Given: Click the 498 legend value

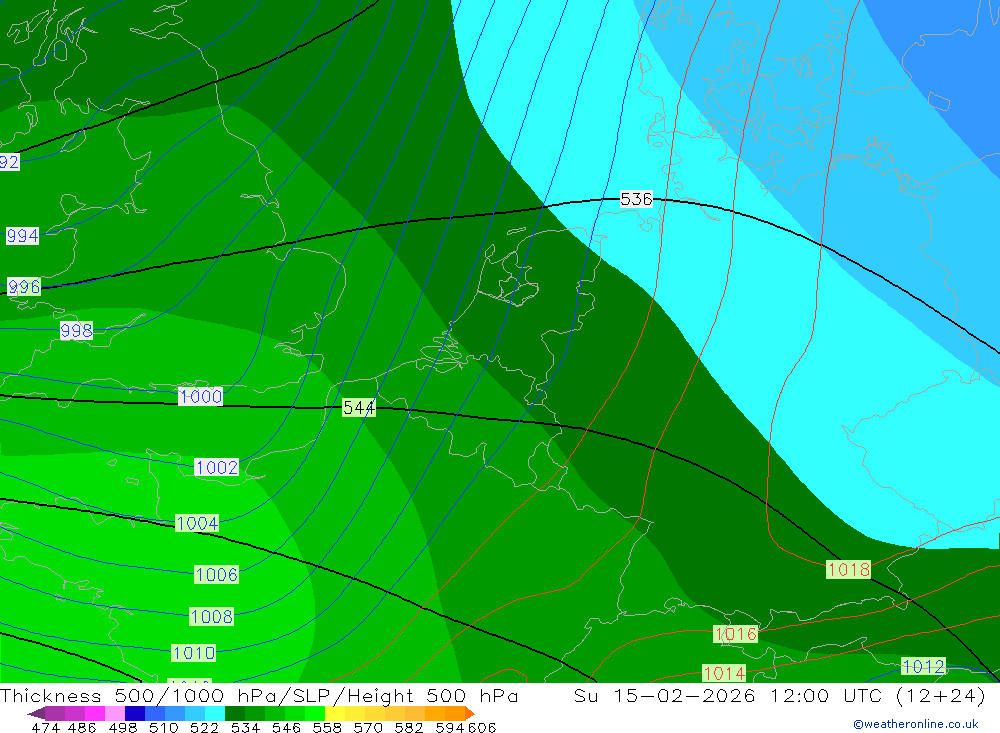Looking at the screenshot, I should 123,727.
